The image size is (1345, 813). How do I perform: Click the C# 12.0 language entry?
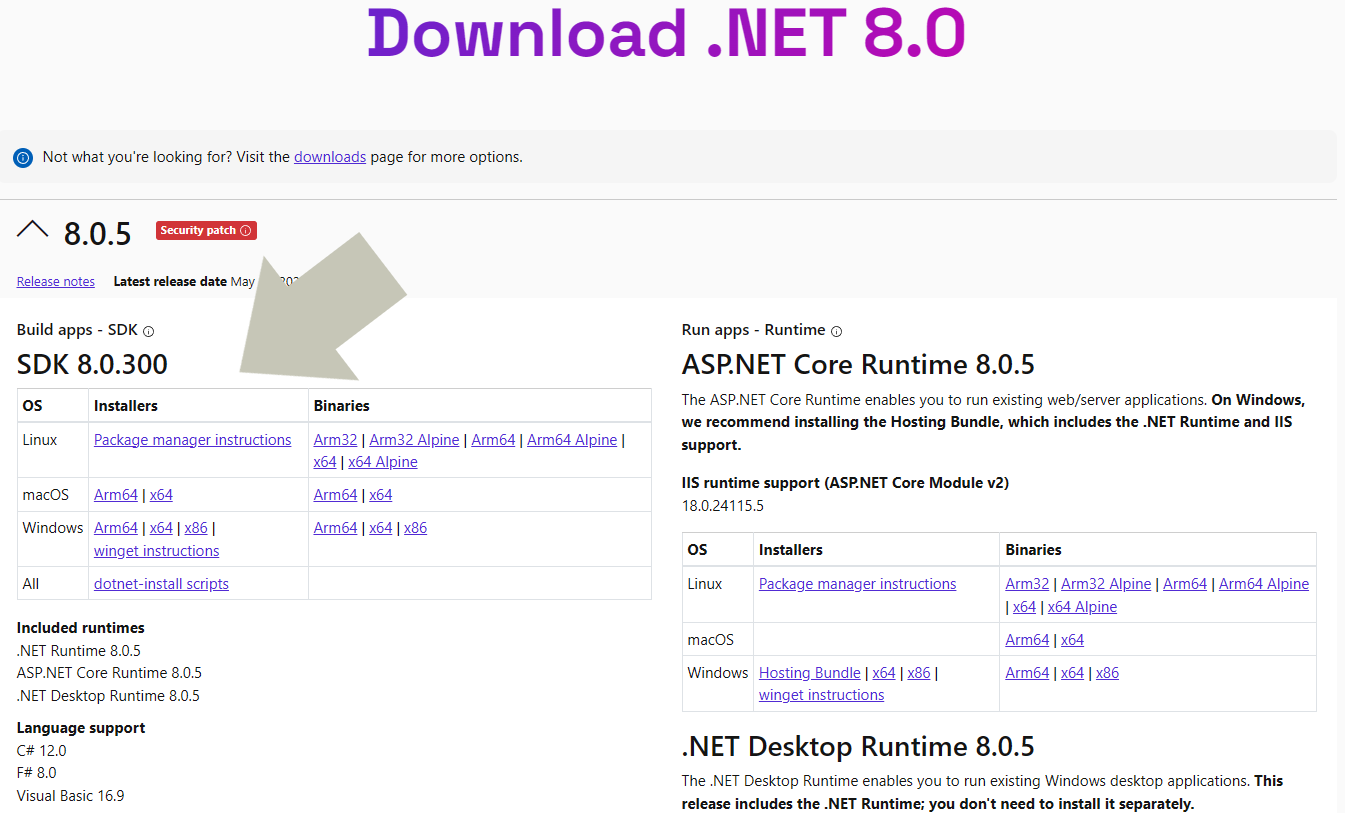click(42, 751)
